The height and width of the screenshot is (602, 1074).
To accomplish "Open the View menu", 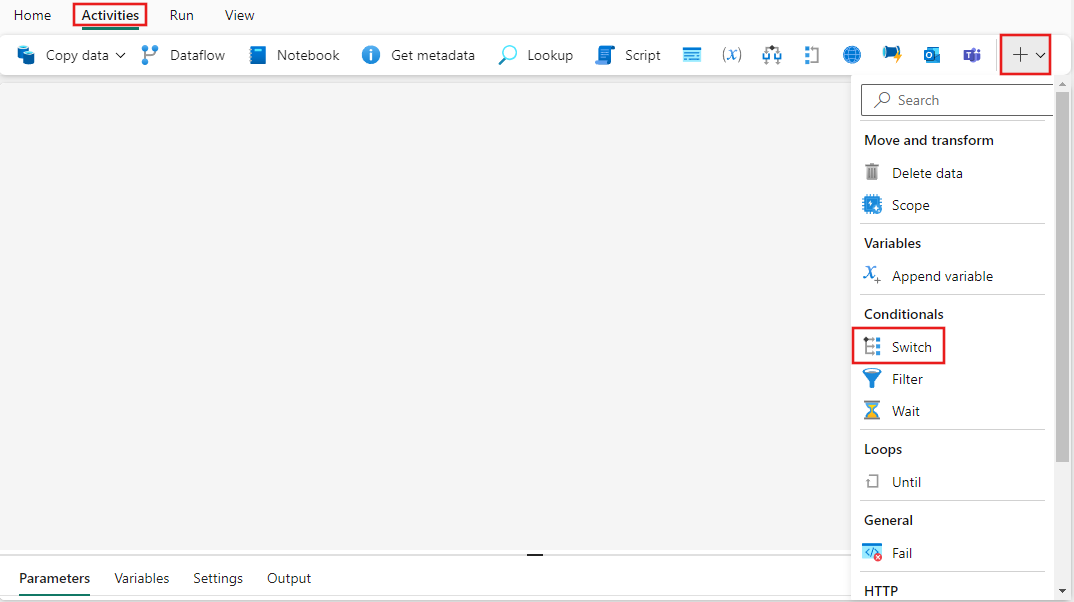I will tap(239, 15).
